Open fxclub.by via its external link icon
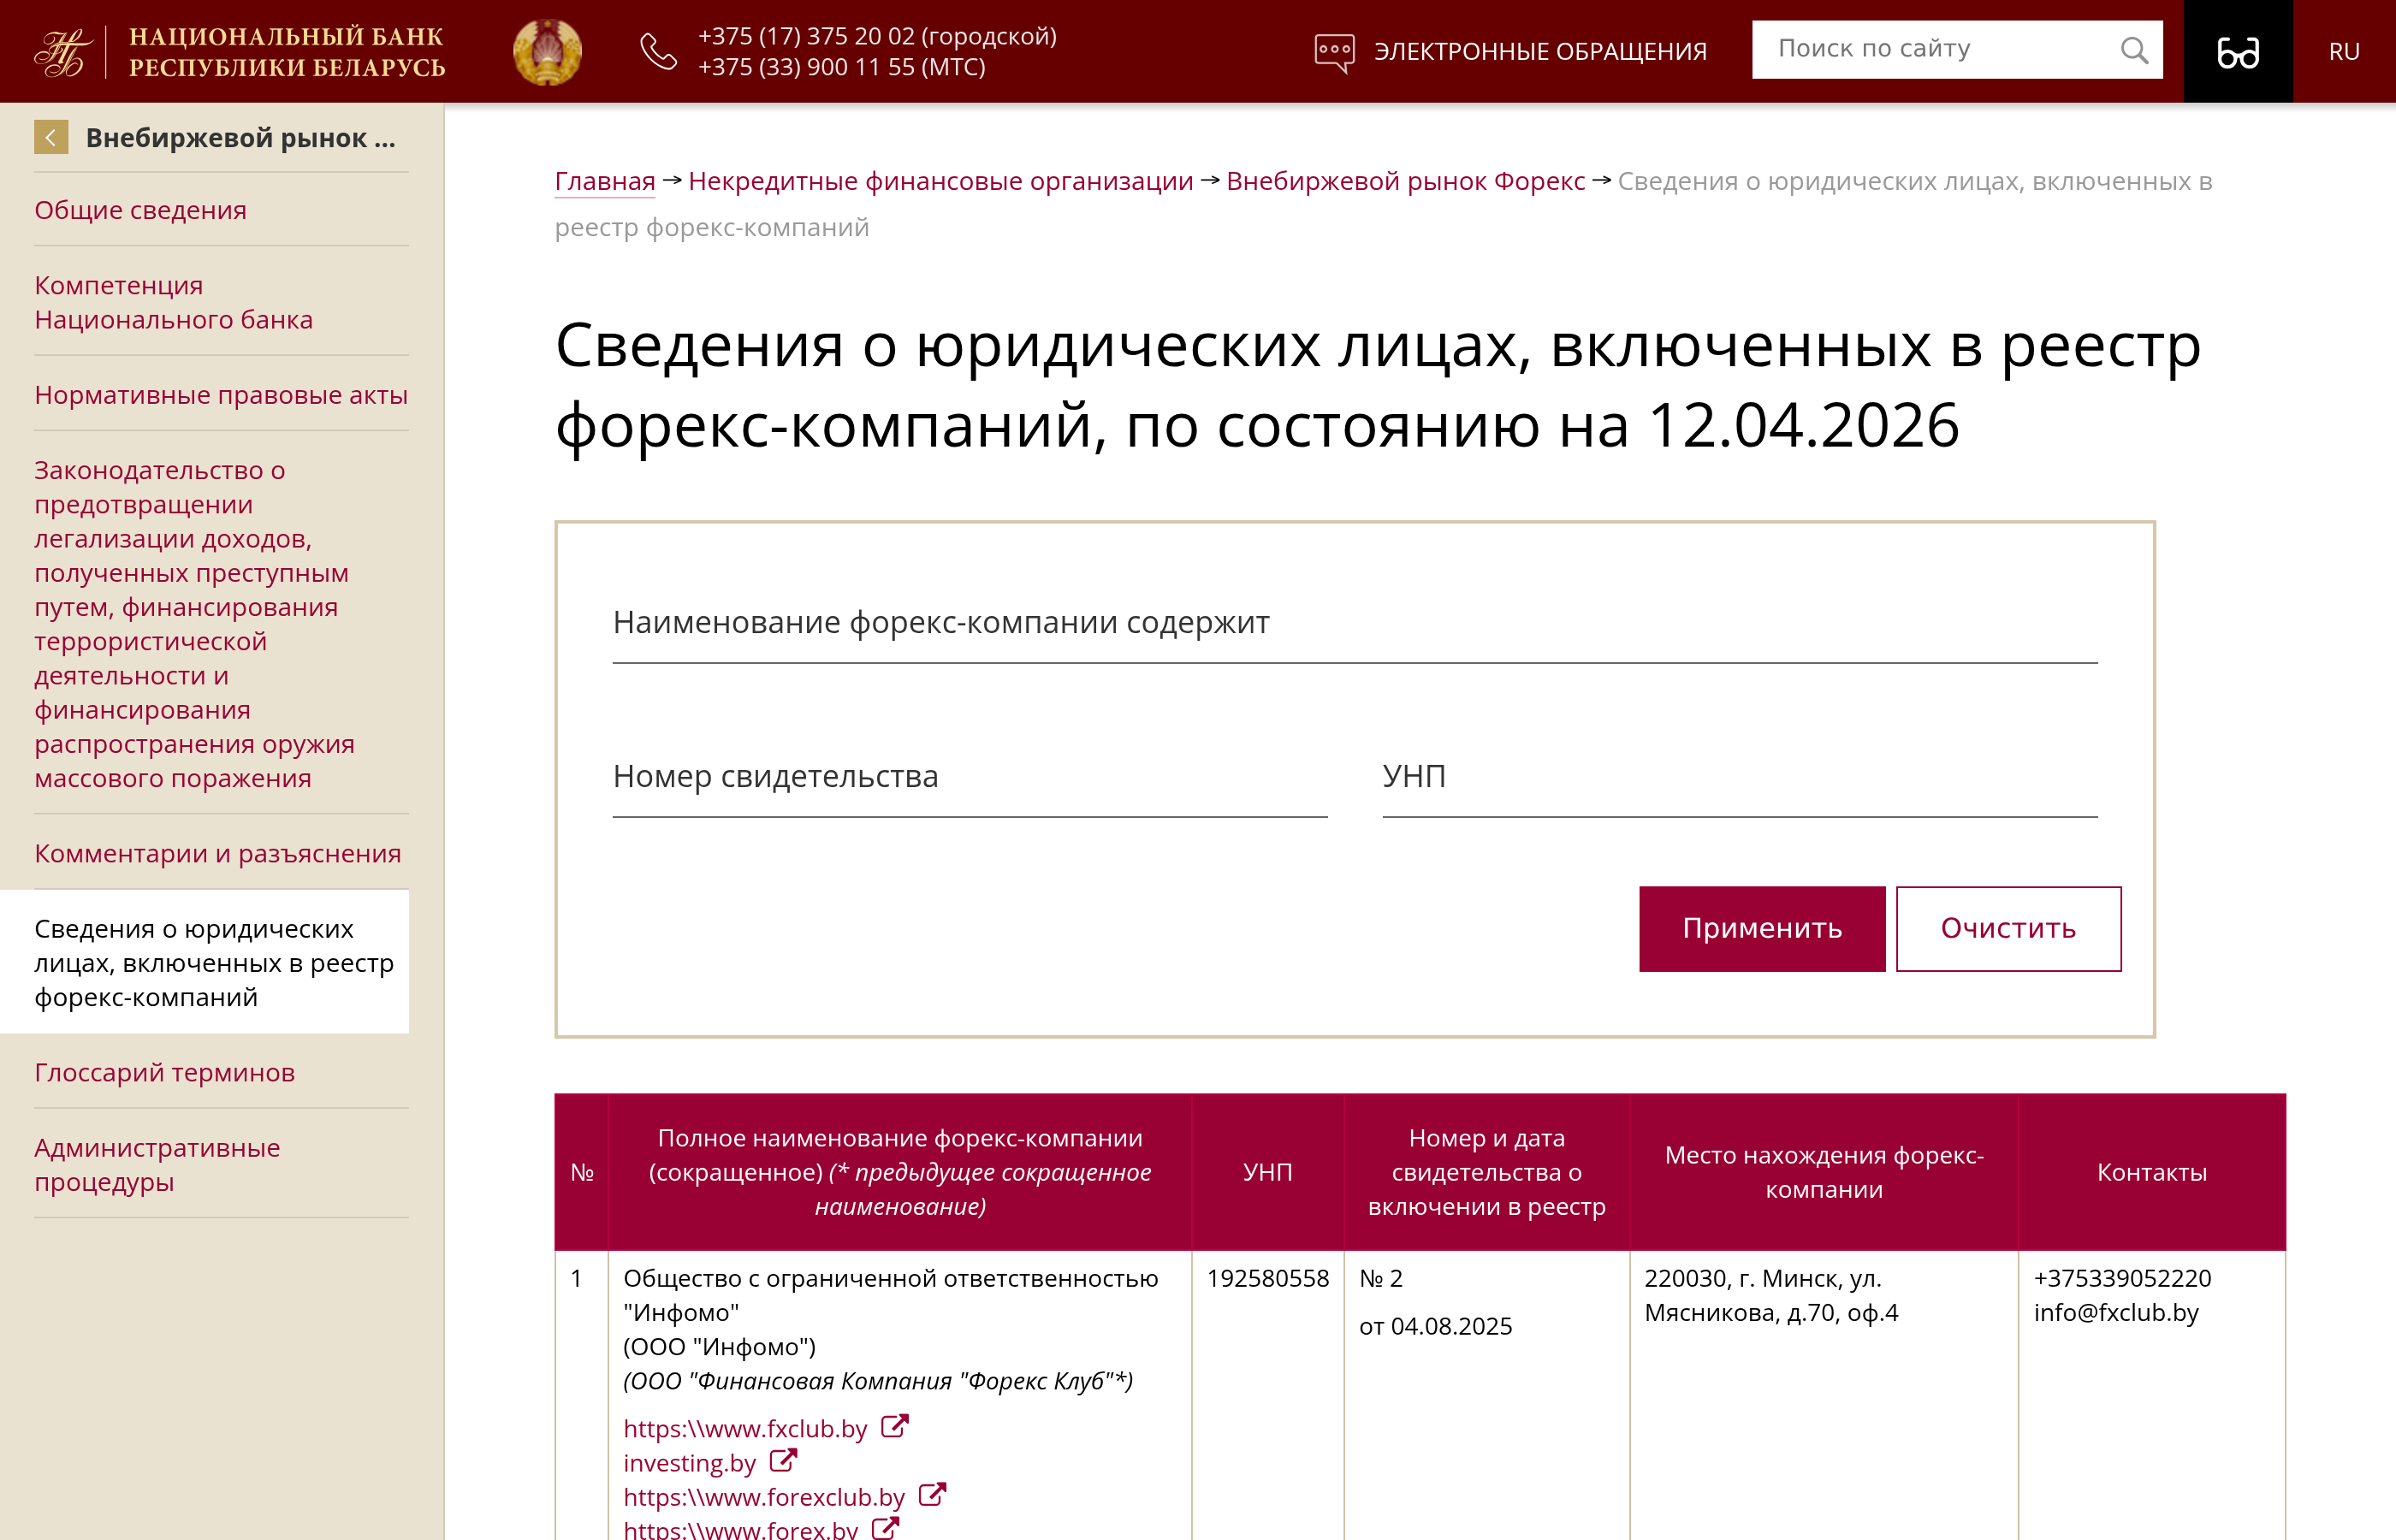The height and width of the screenshot is (1540, 2396). pyautogui.click(x=894, y=1427)
